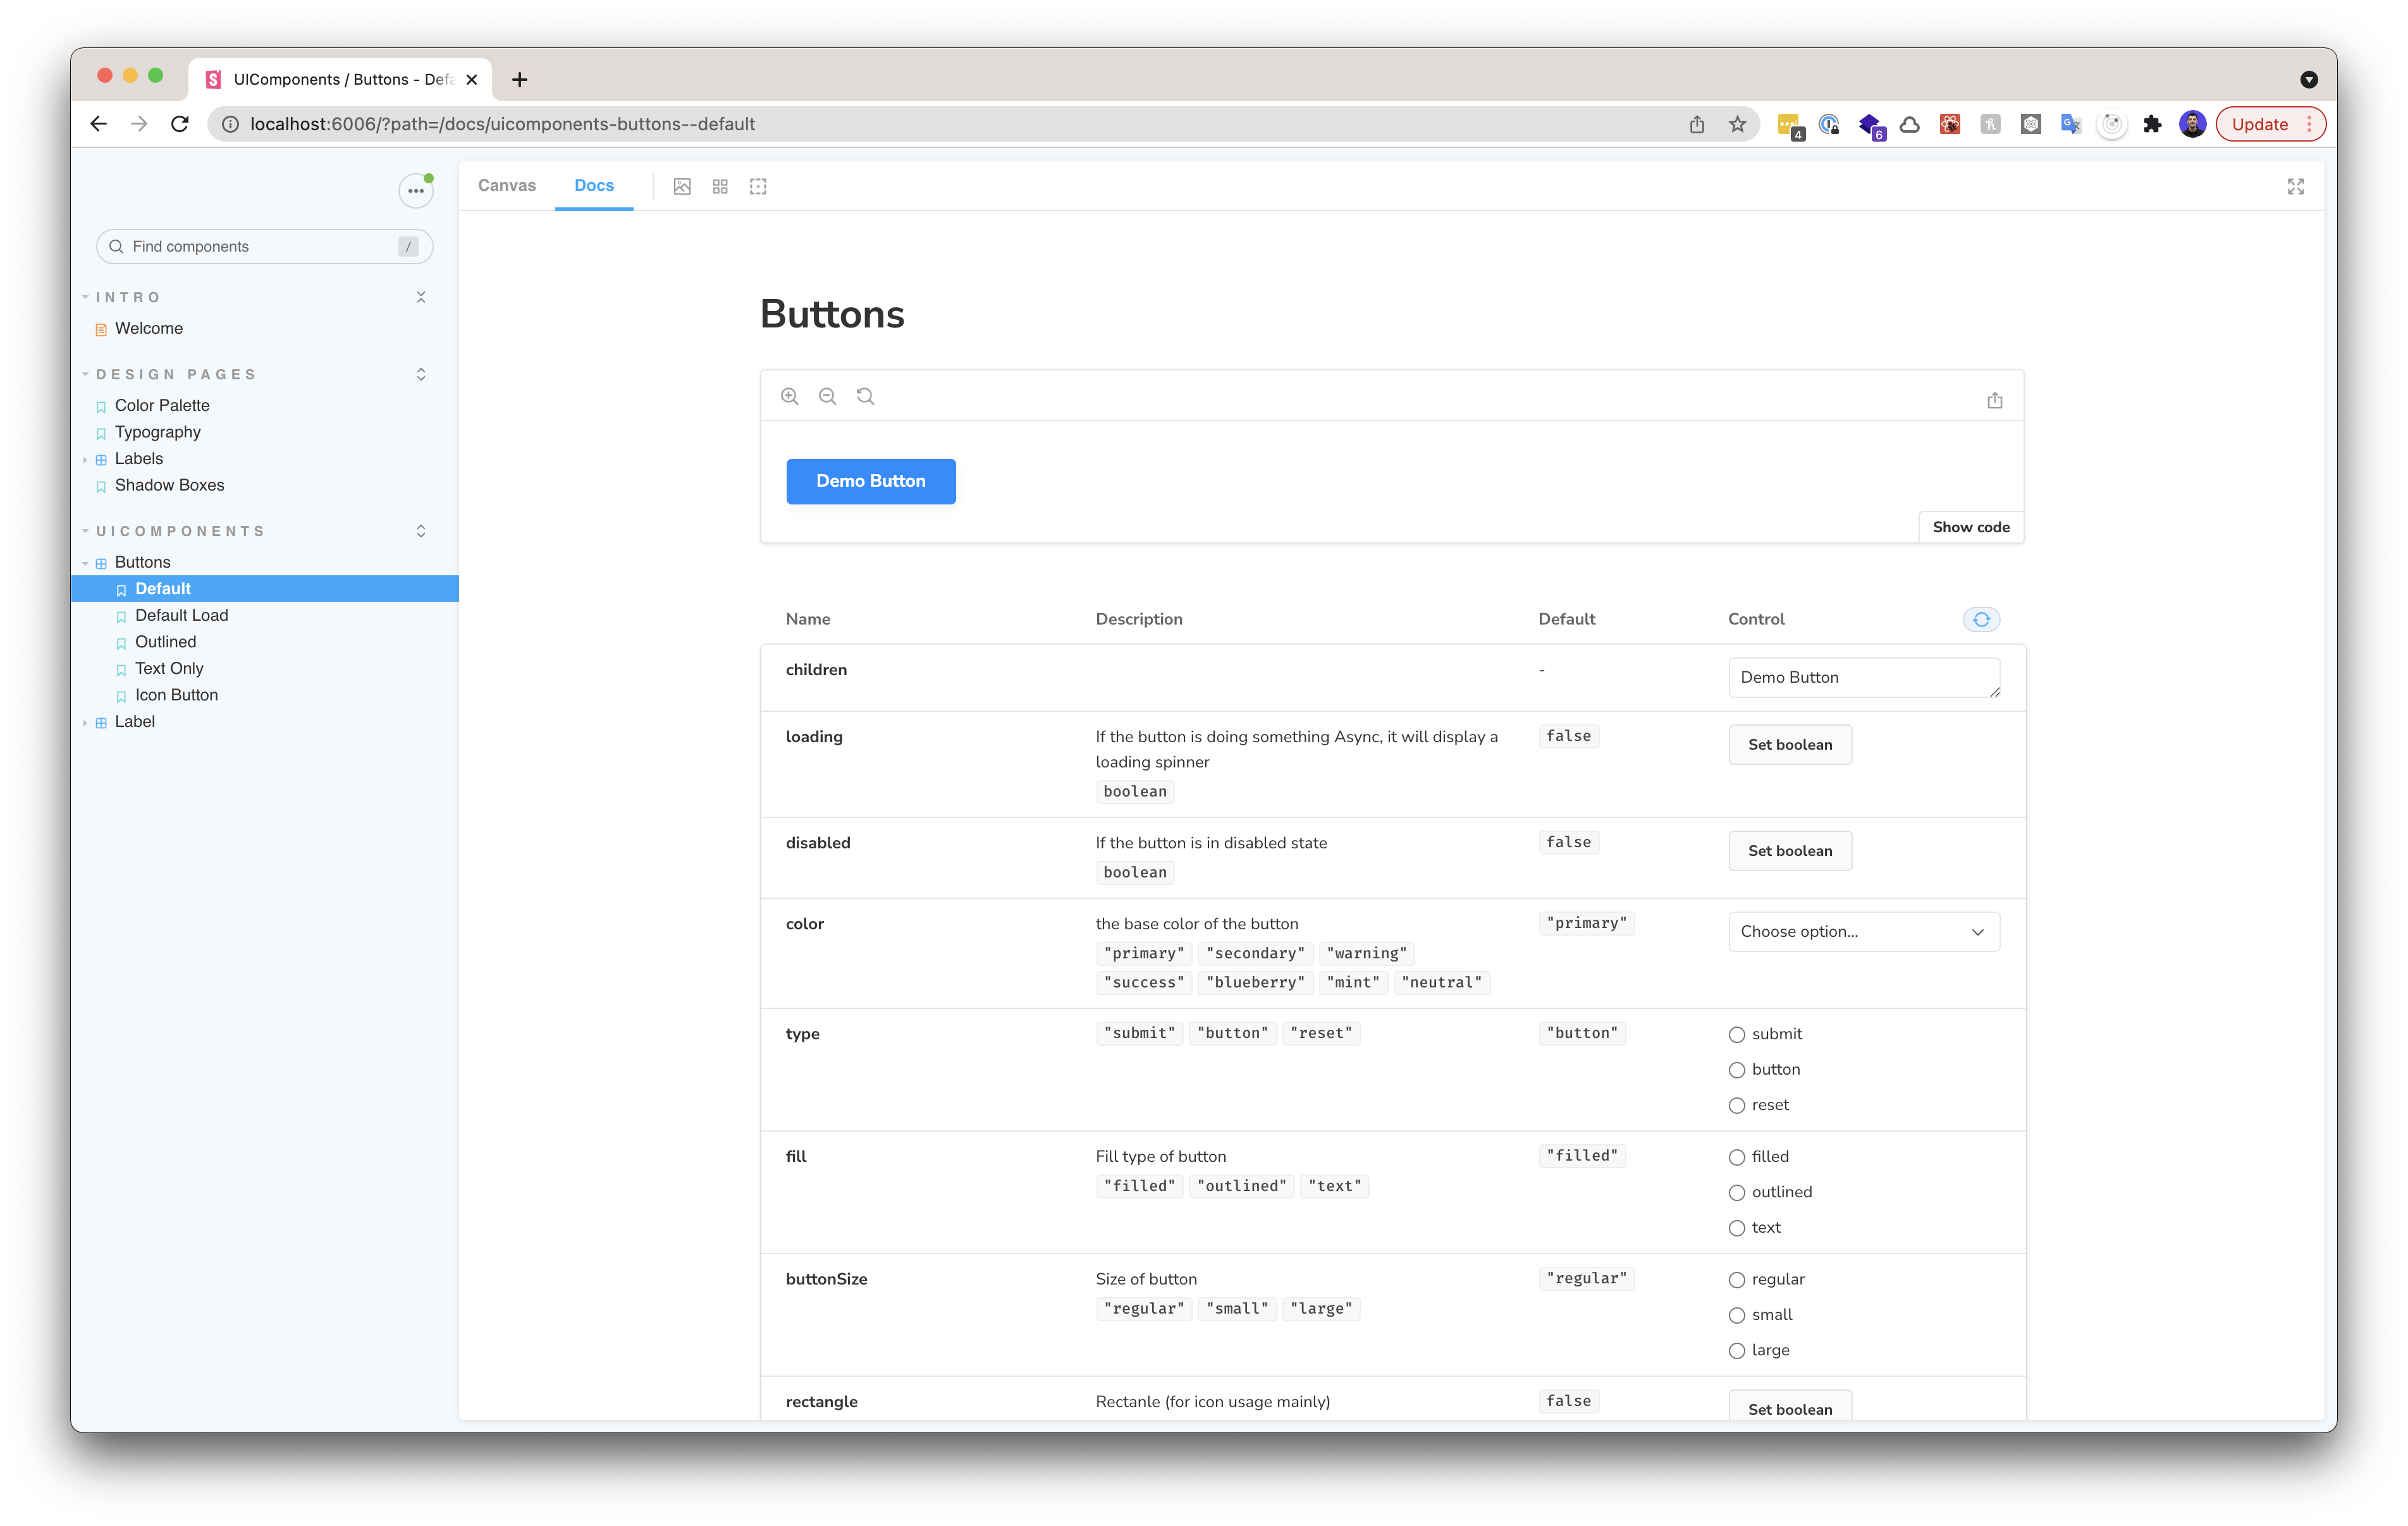Open the Choose option color dropdown
The width and height of the screenshot is (2408, 1526).
(x=1862, y=931)
